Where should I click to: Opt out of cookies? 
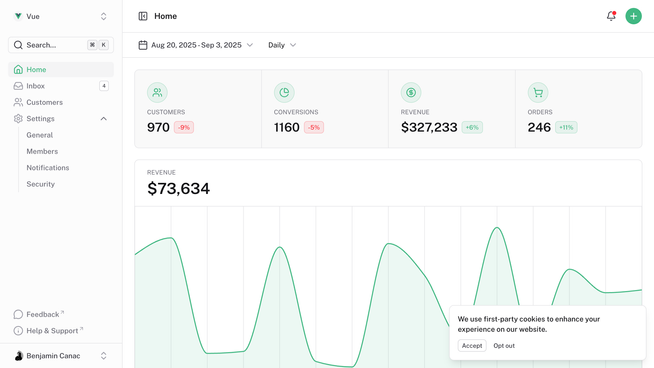pos(504,345)
